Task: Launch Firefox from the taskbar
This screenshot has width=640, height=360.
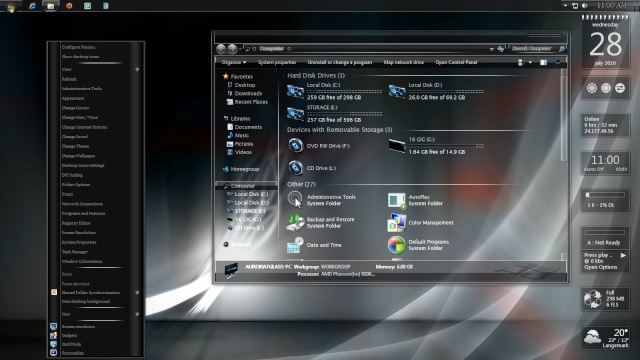Action: [69, 6]
